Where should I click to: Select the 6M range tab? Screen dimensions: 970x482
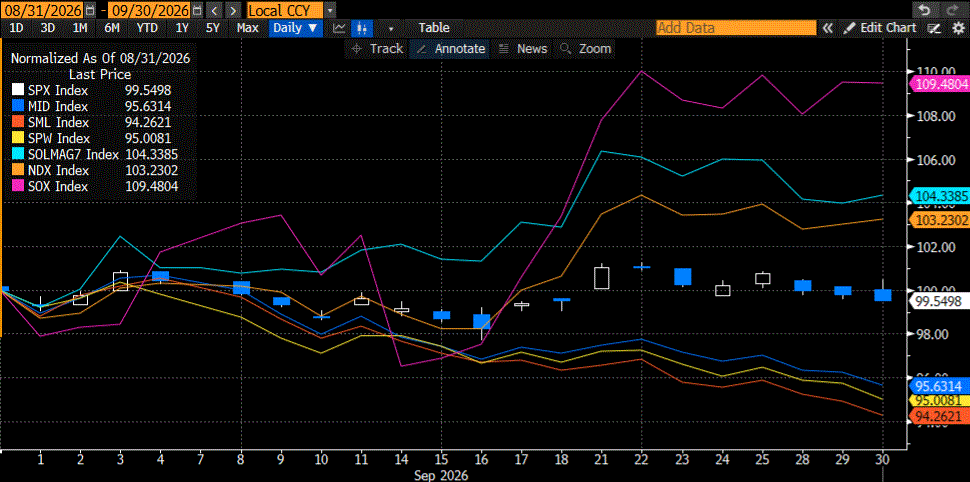(x=112, y=28)
